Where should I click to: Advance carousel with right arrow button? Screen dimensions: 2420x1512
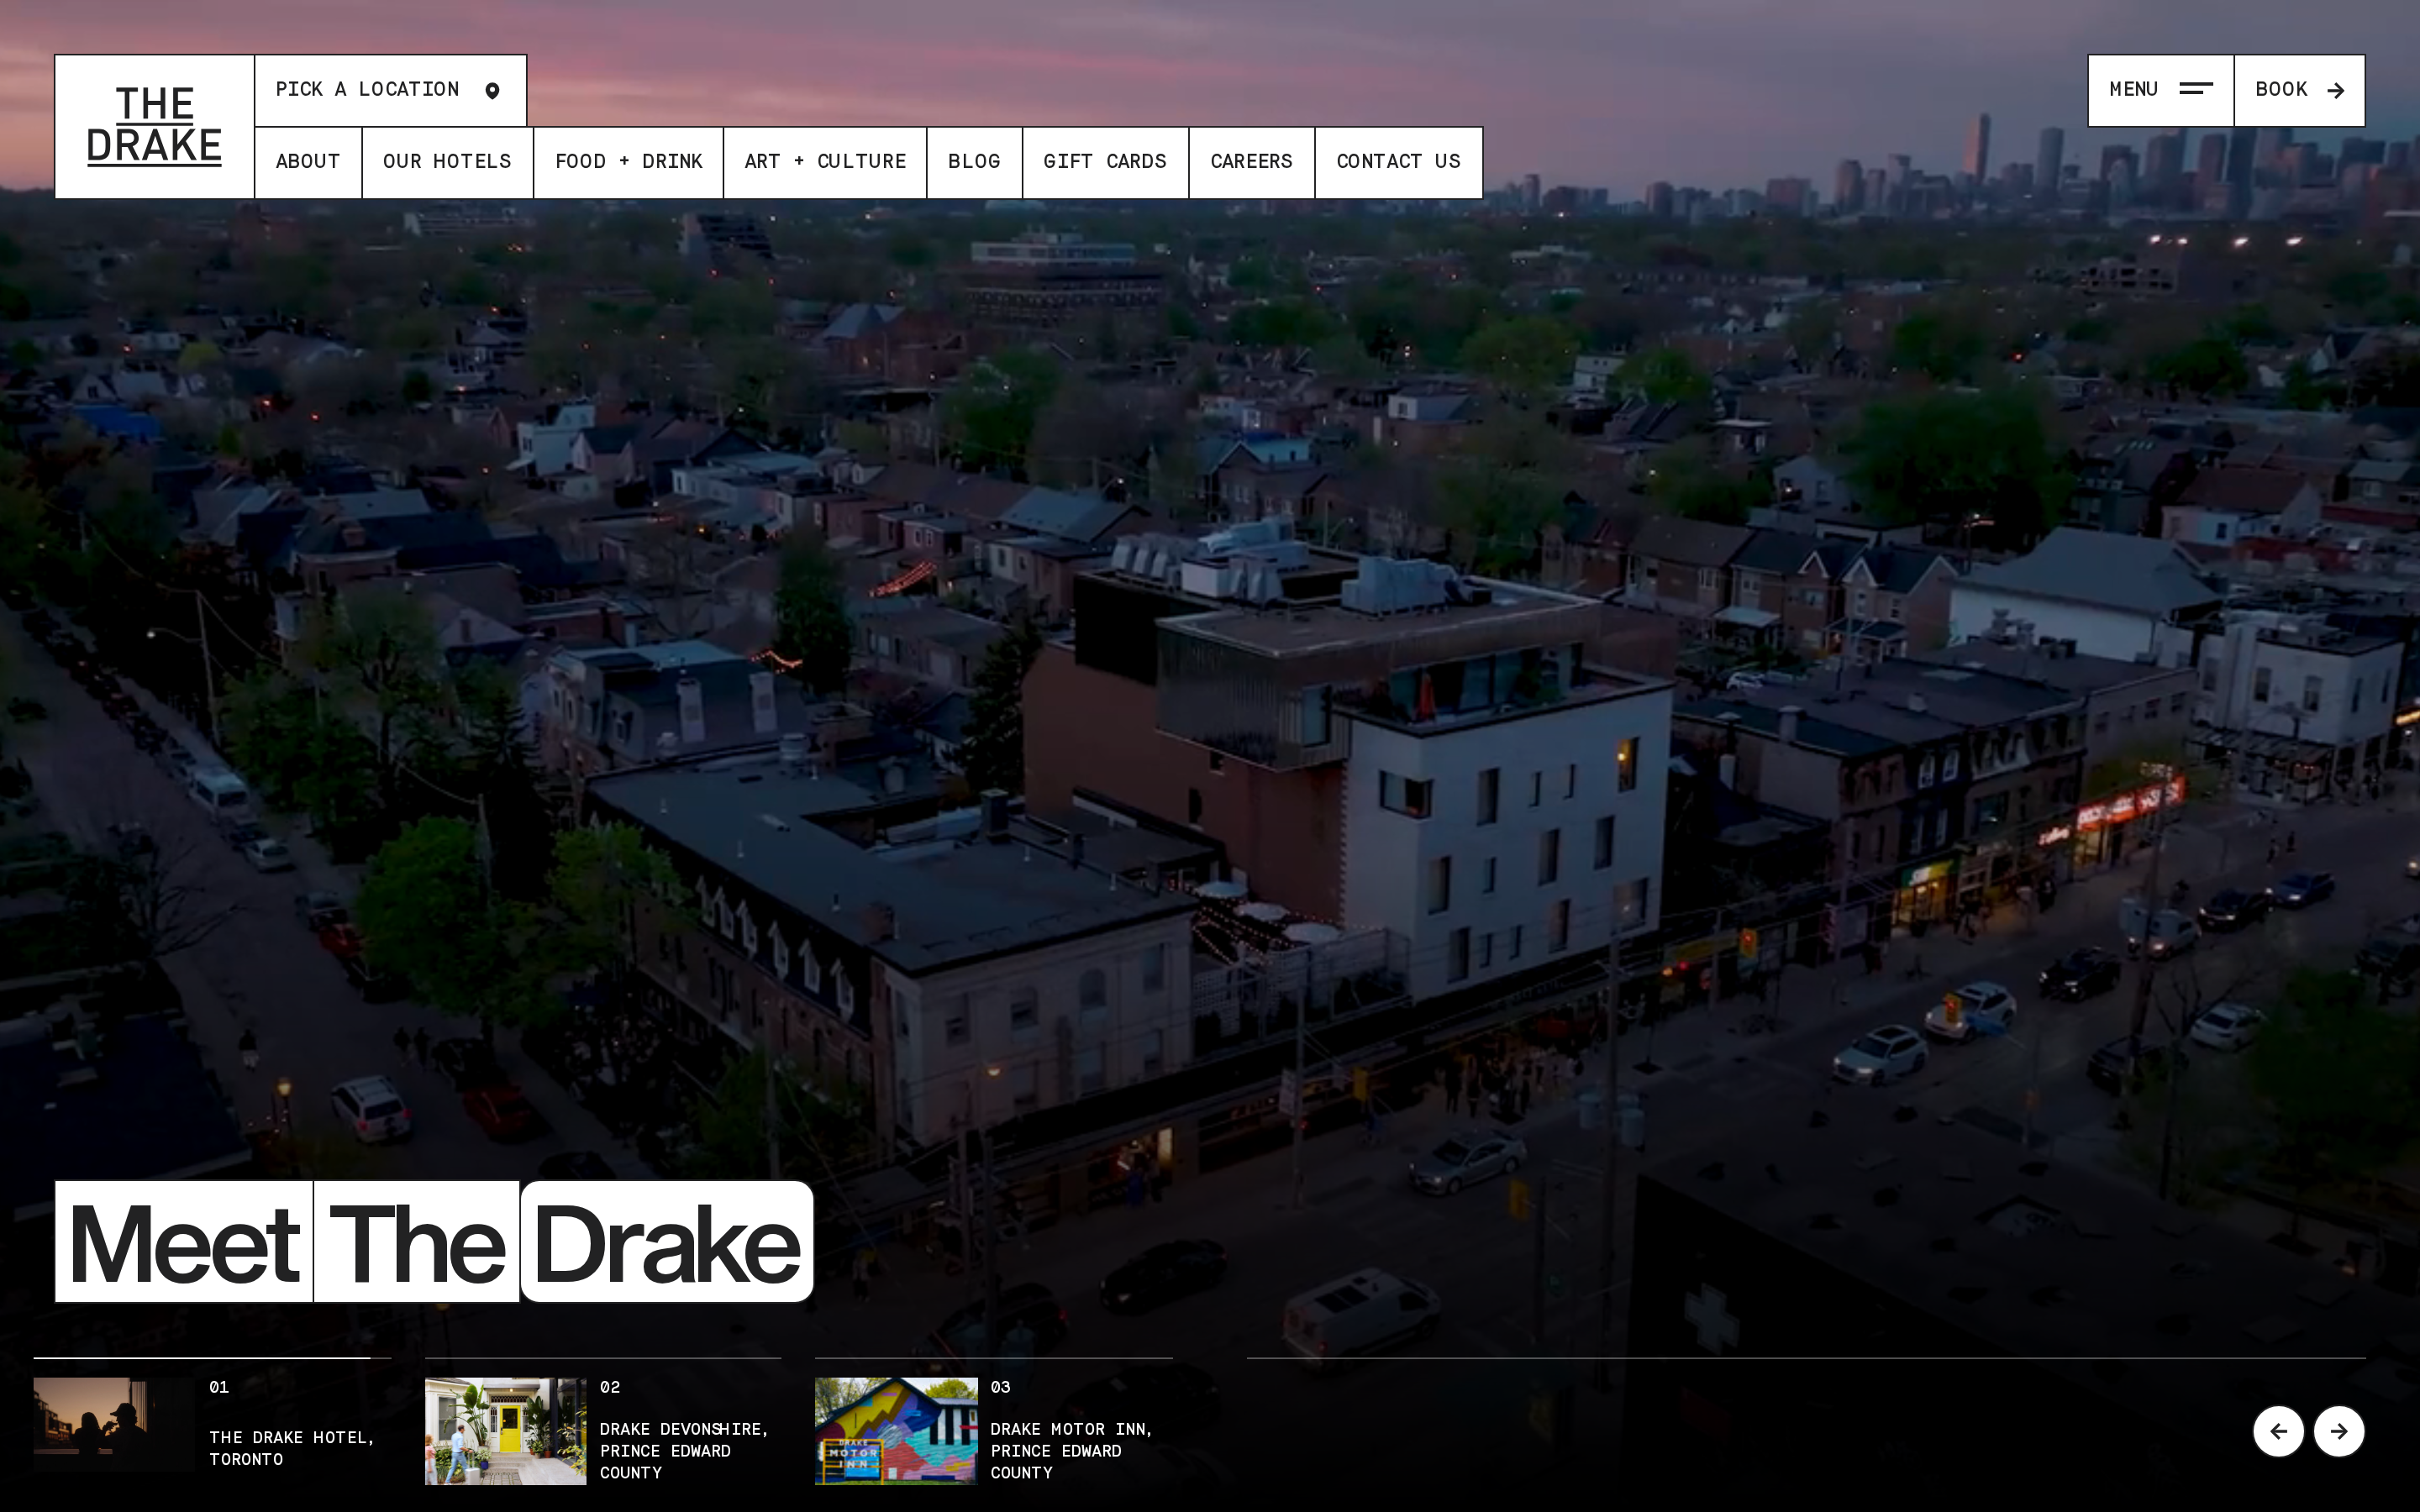pyautogui.click(x=2338, y=1431)
